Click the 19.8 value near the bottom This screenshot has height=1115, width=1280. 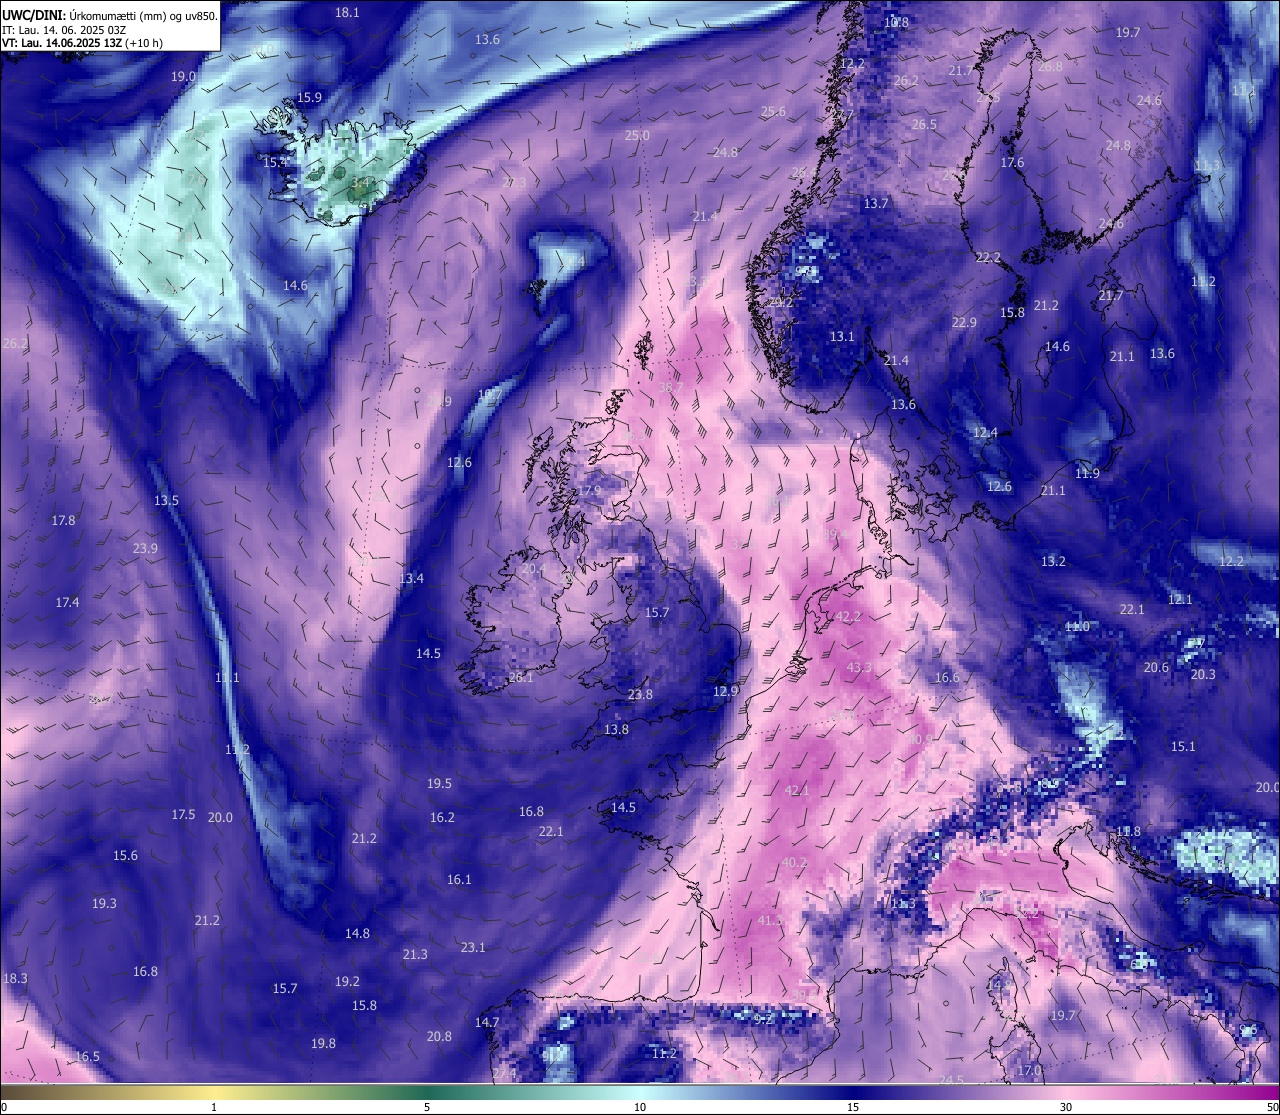coord(323,1044)
